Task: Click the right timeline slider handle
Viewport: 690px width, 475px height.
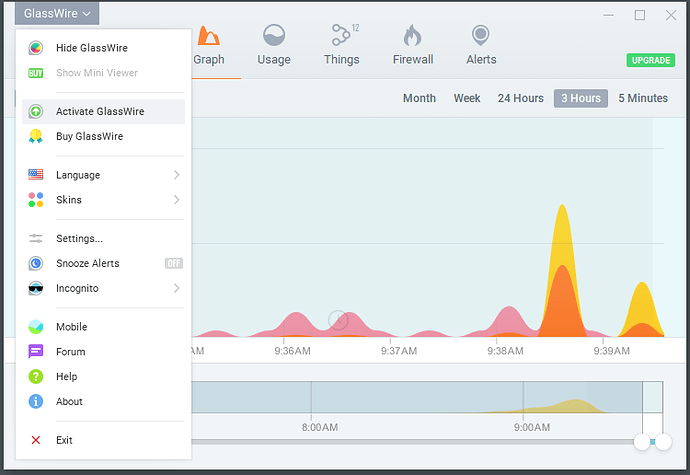Action: click(x=662, y=441)
